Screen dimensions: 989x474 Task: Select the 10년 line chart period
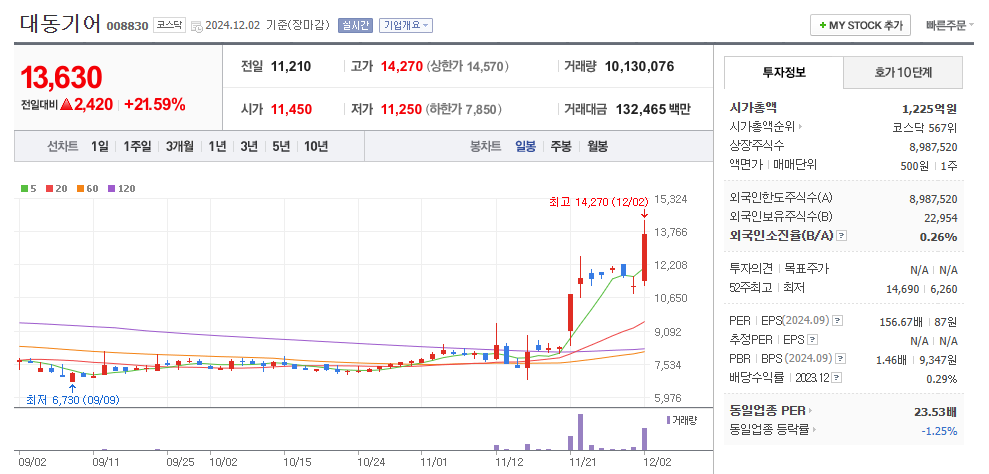[316, 146]
